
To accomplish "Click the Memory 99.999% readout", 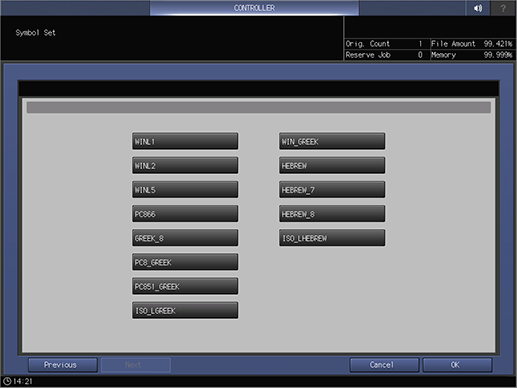I will click(473, 55).
